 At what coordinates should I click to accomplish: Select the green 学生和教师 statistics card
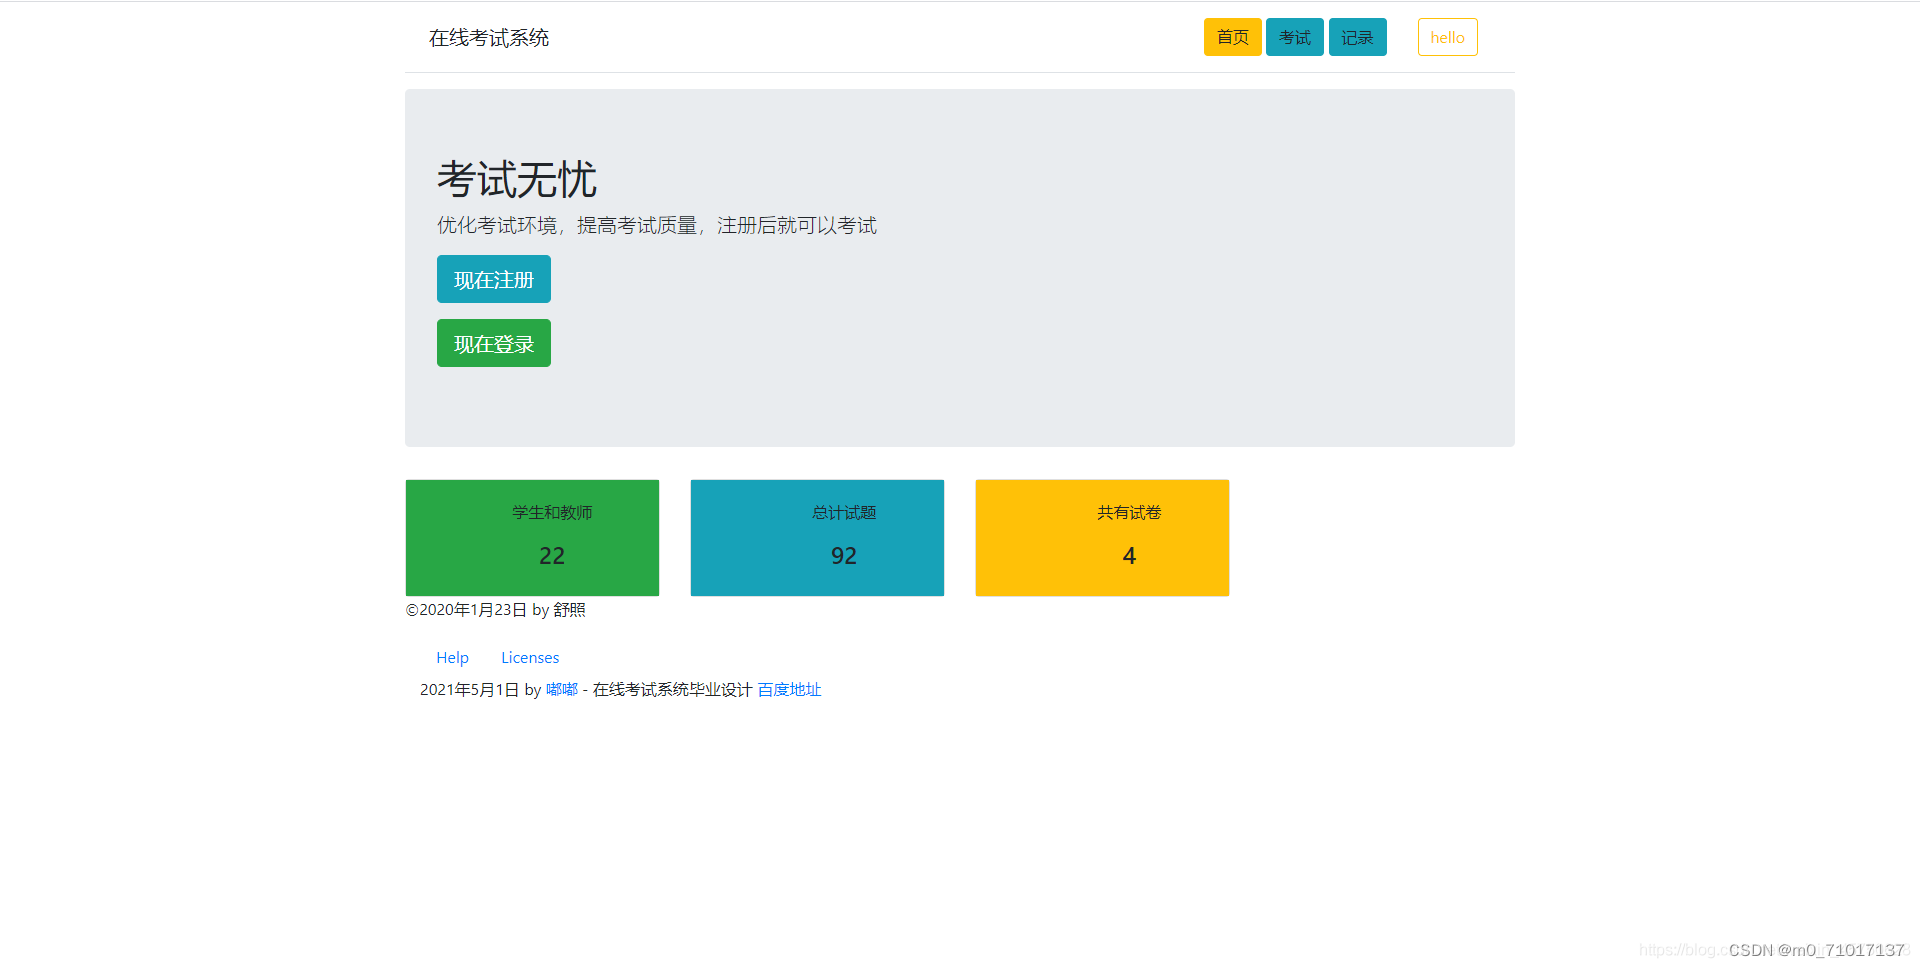(x=531, y=537)
